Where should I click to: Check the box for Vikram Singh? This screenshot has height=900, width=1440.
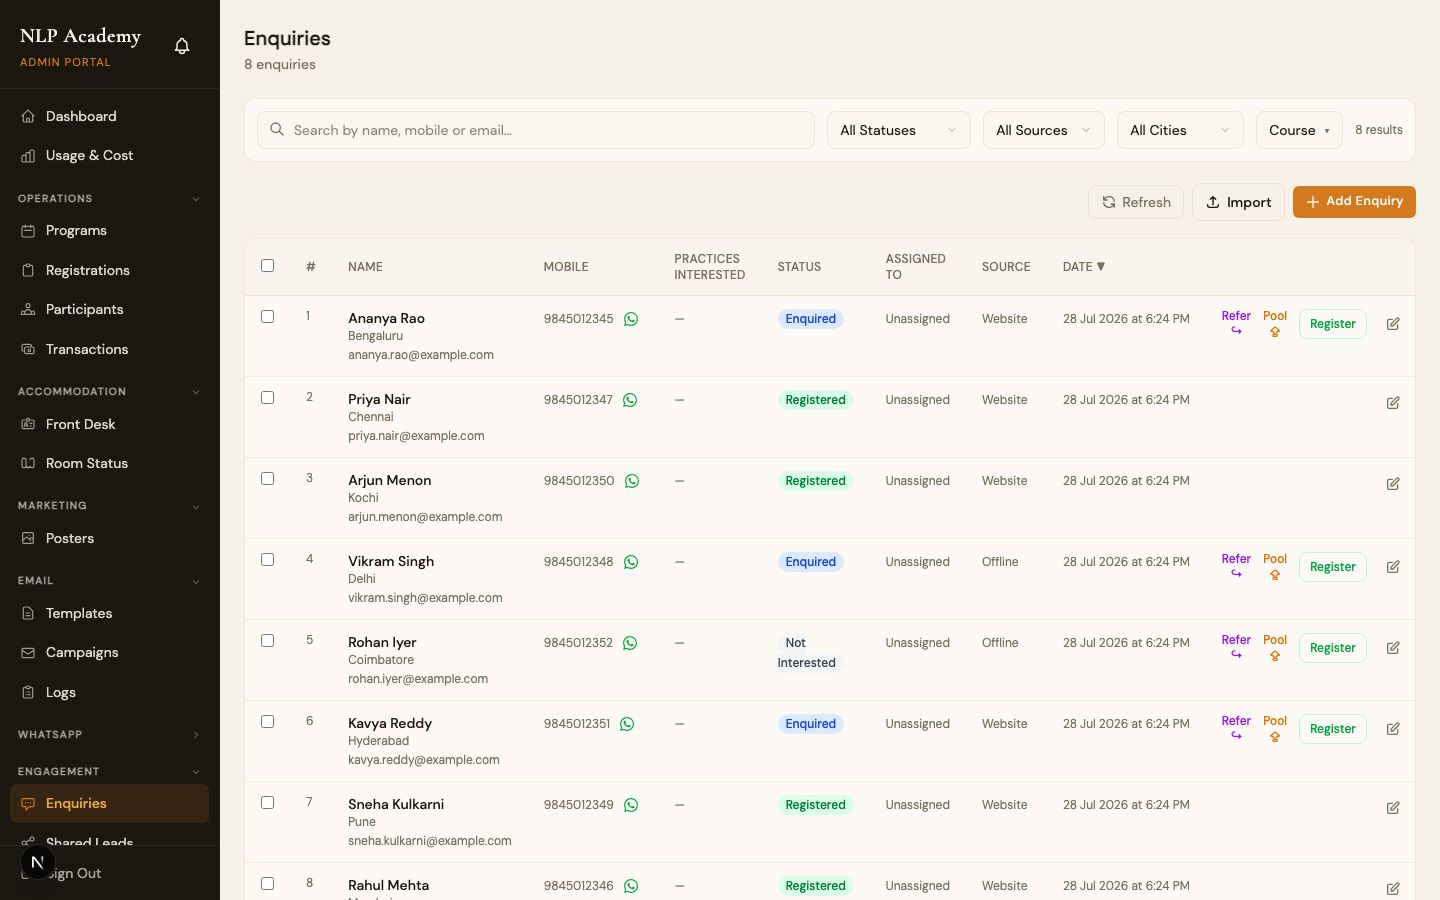pos(267,560)
